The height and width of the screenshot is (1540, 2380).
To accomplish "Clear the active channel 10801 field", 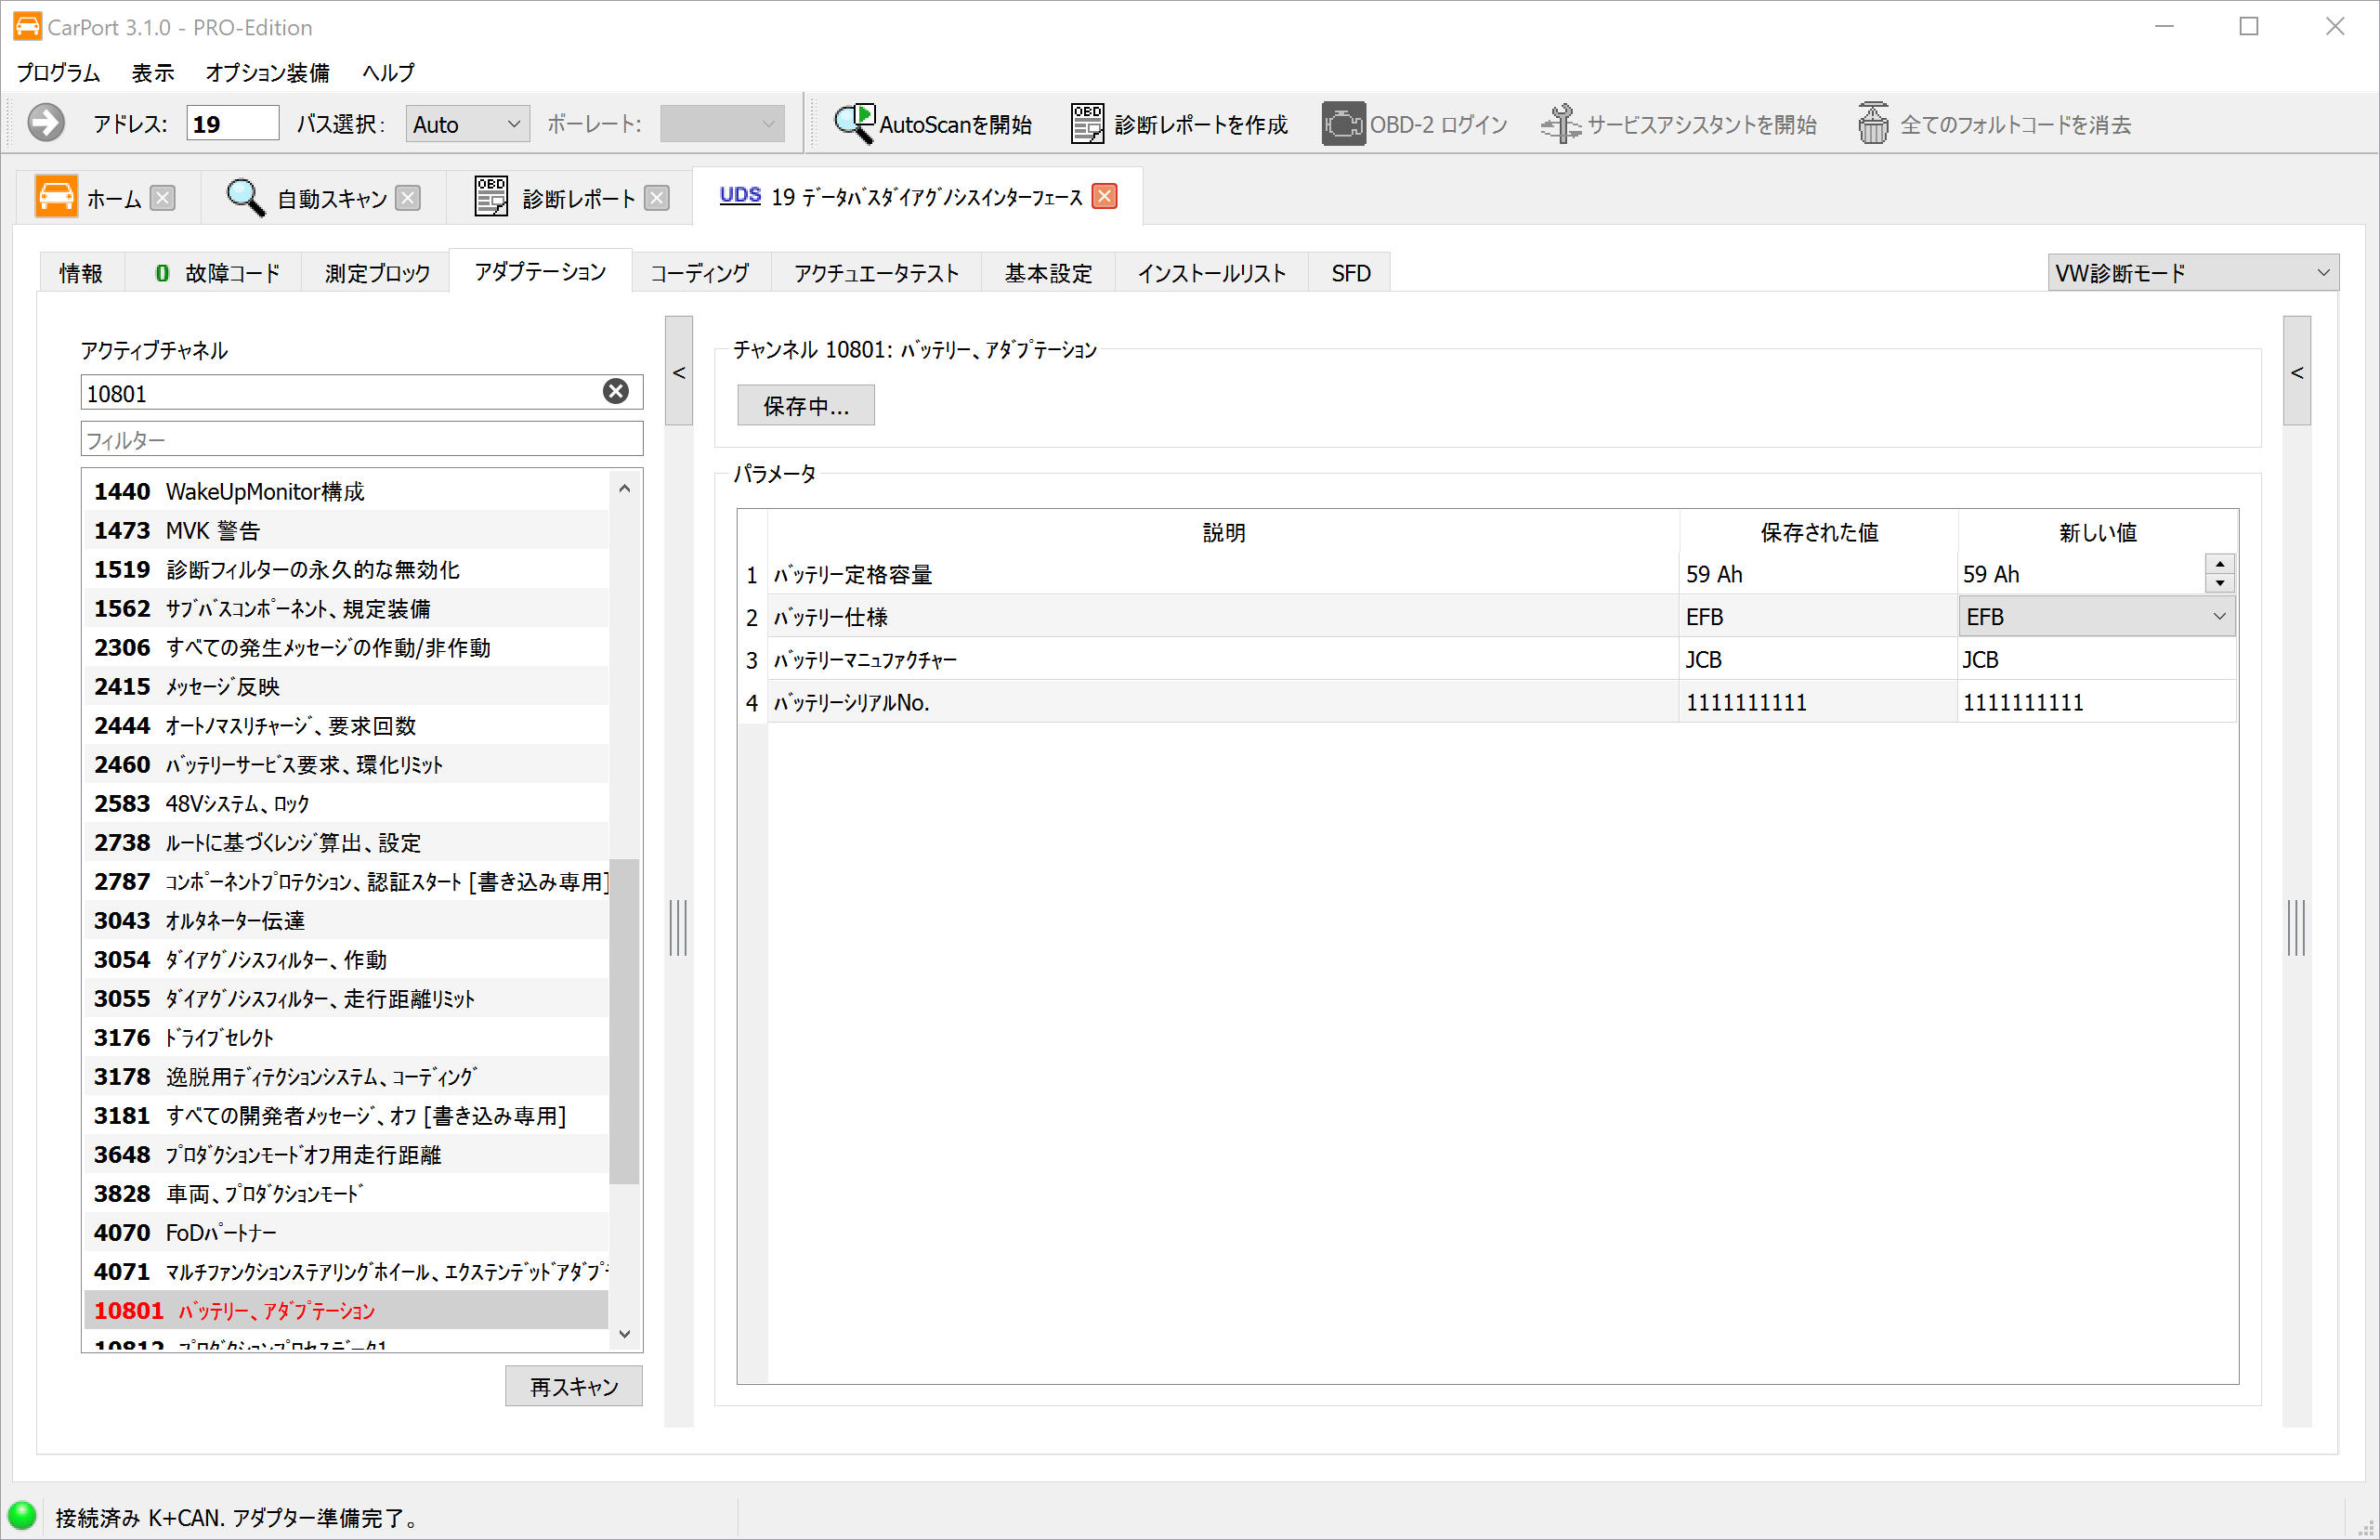I will pyautogui.click(x=616, y=392).
